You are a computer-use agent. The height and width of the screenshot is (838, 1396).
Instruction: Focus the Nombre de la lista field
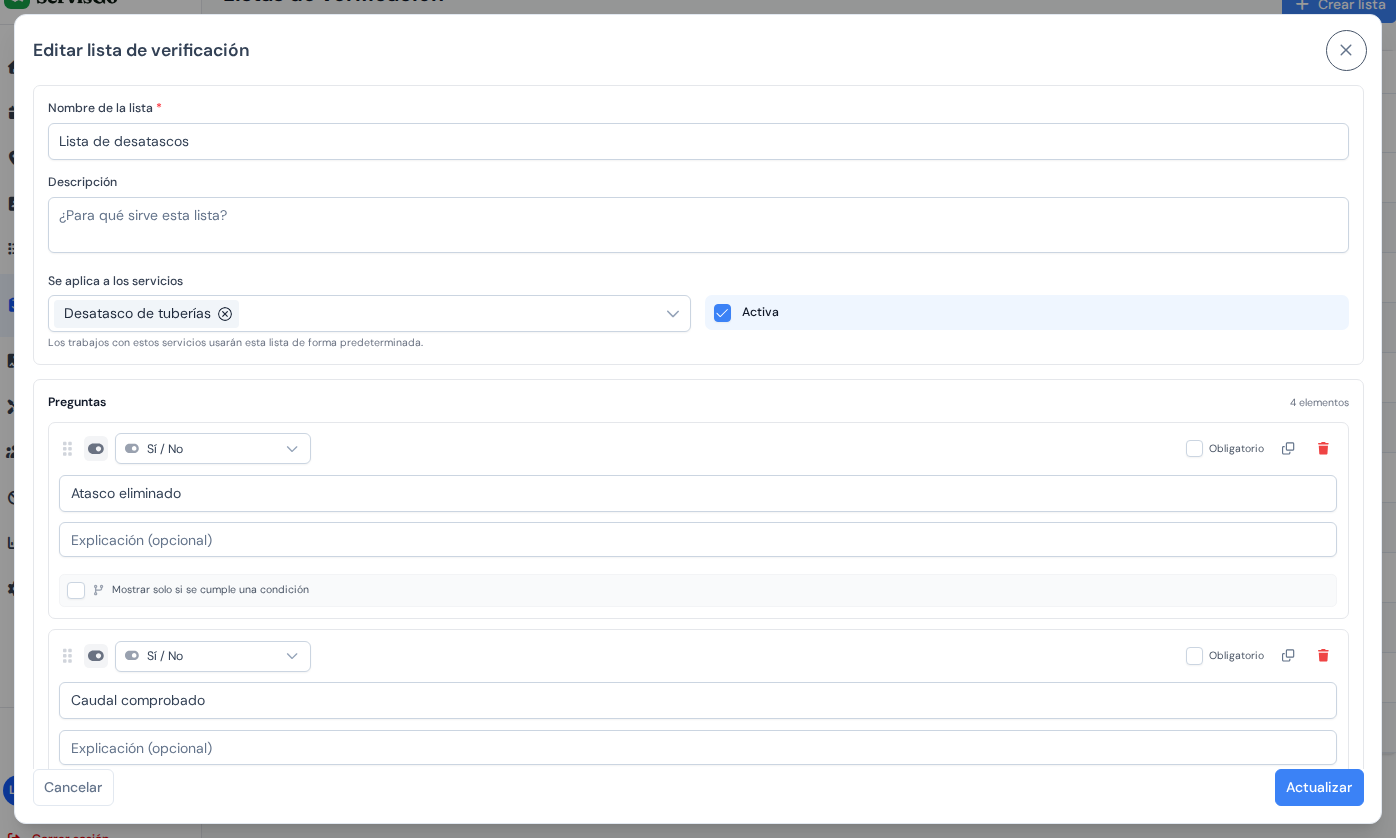[x=698, y=142]
